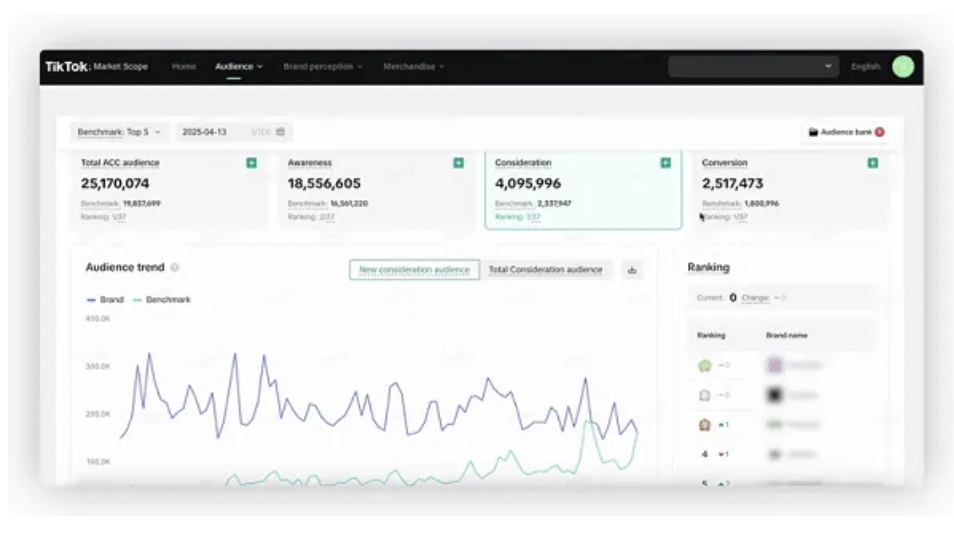Image resolution: width=954 pixels, height=538 pixels.
Task: Click the info icon beside Audience trend
Action: point(175,268)
